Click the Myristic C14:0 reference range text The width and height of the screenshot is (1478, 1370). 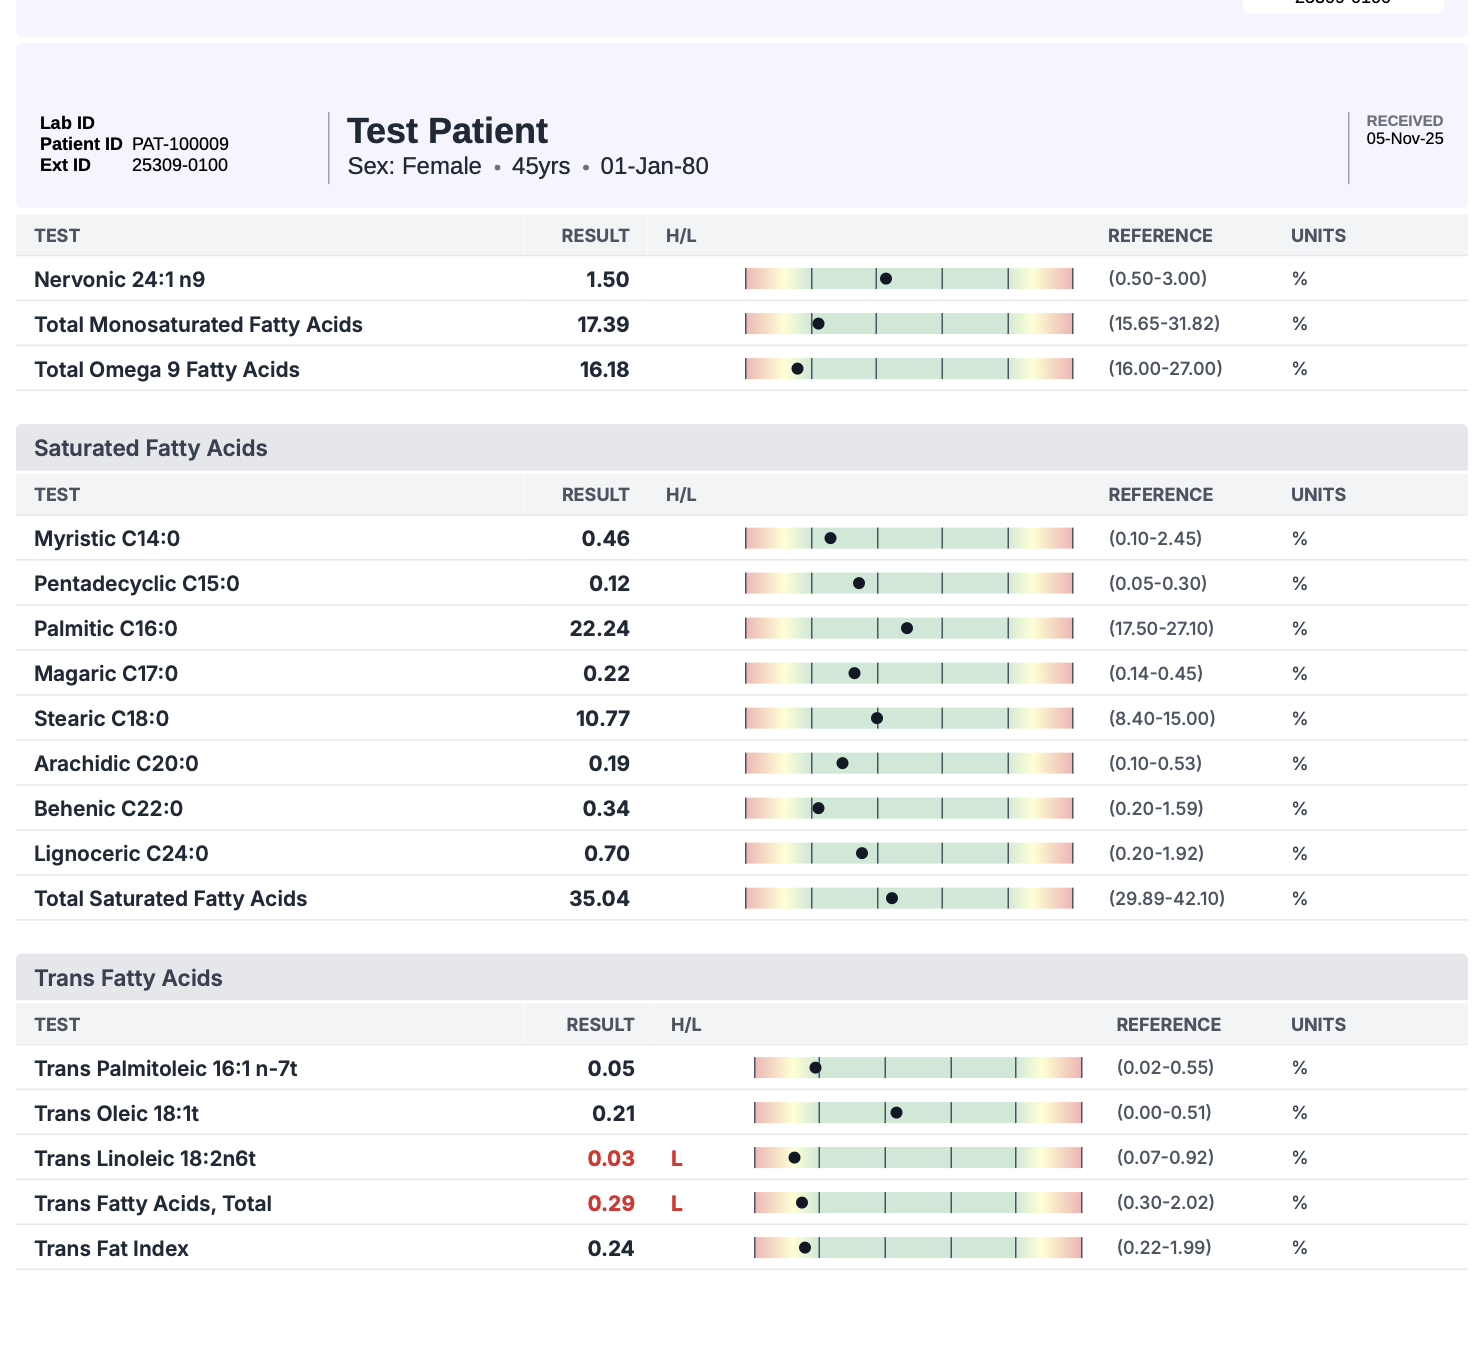click(x=1155, y=539)
